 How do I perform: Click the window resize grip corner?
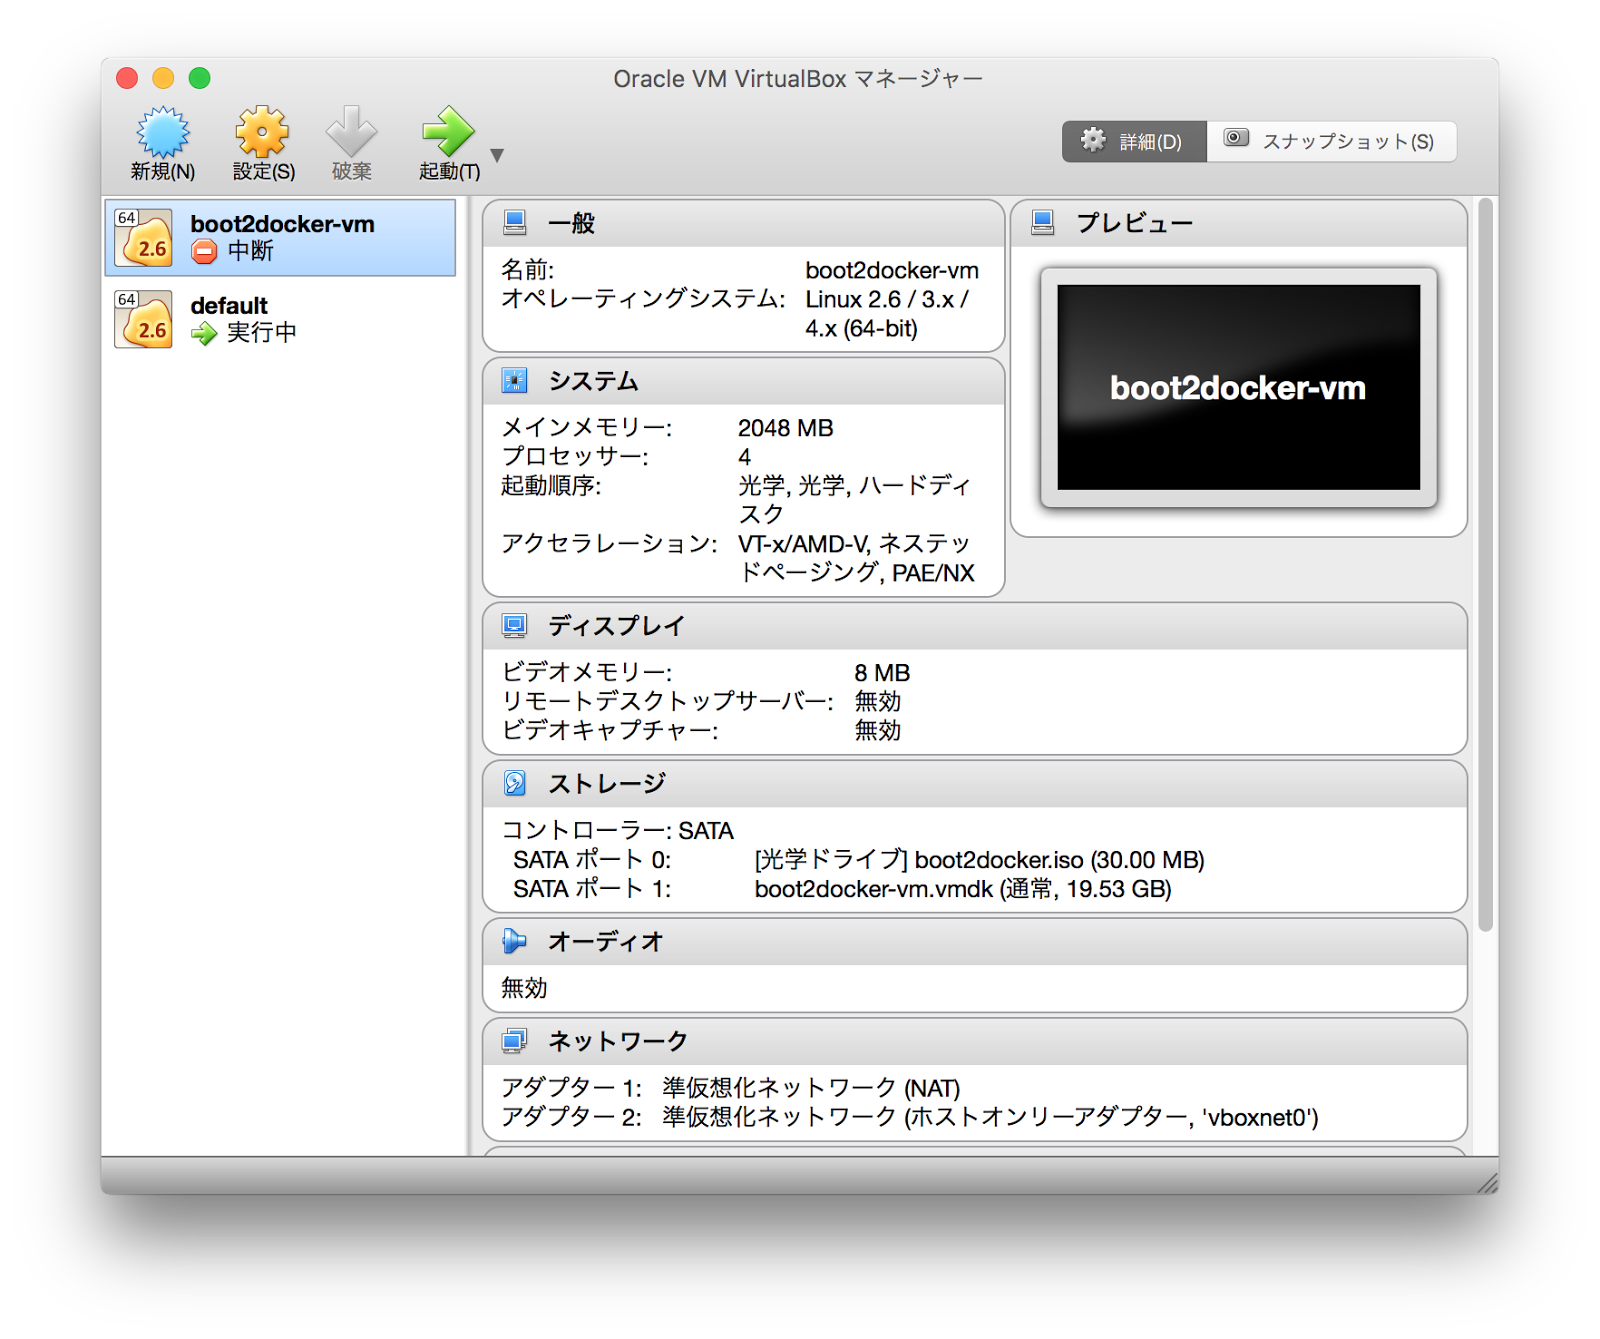pos(1487,1183)
